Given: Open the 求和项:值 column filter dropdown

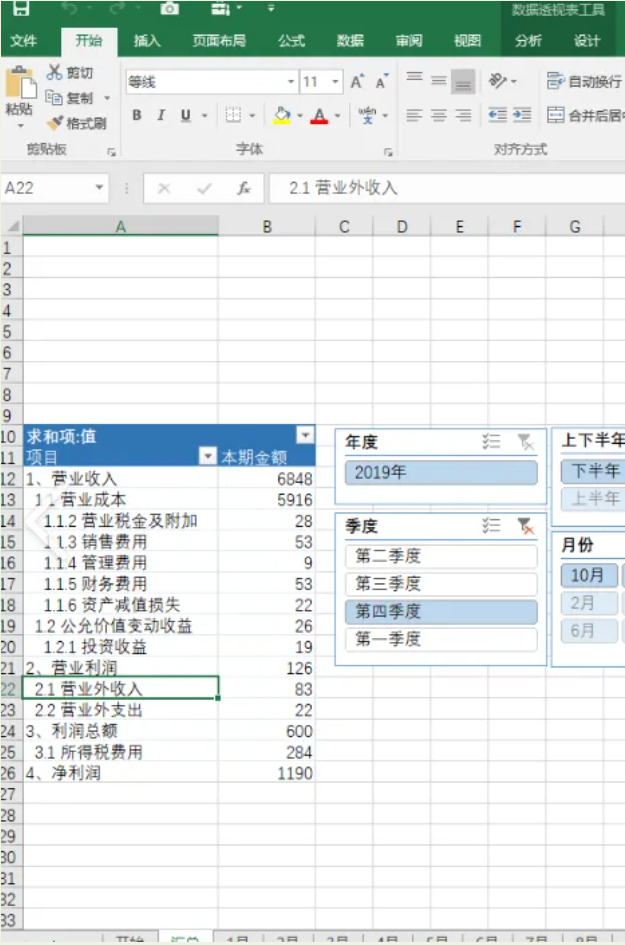Looking at the screenshot, I should 306,435.
